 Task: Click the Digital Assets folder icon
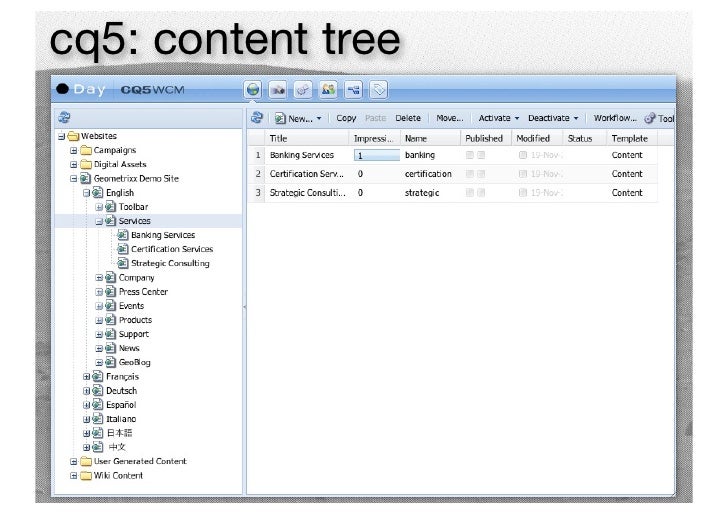[x=86, y=164]
